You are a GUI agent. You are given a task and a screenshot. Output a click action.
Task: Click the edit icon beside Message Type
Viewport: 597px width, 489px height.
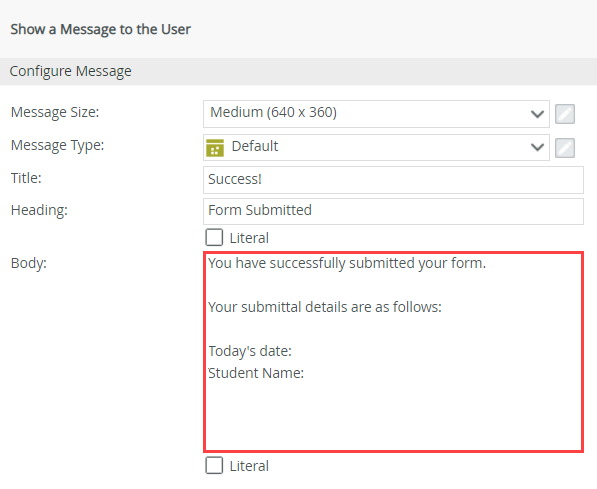565,147
